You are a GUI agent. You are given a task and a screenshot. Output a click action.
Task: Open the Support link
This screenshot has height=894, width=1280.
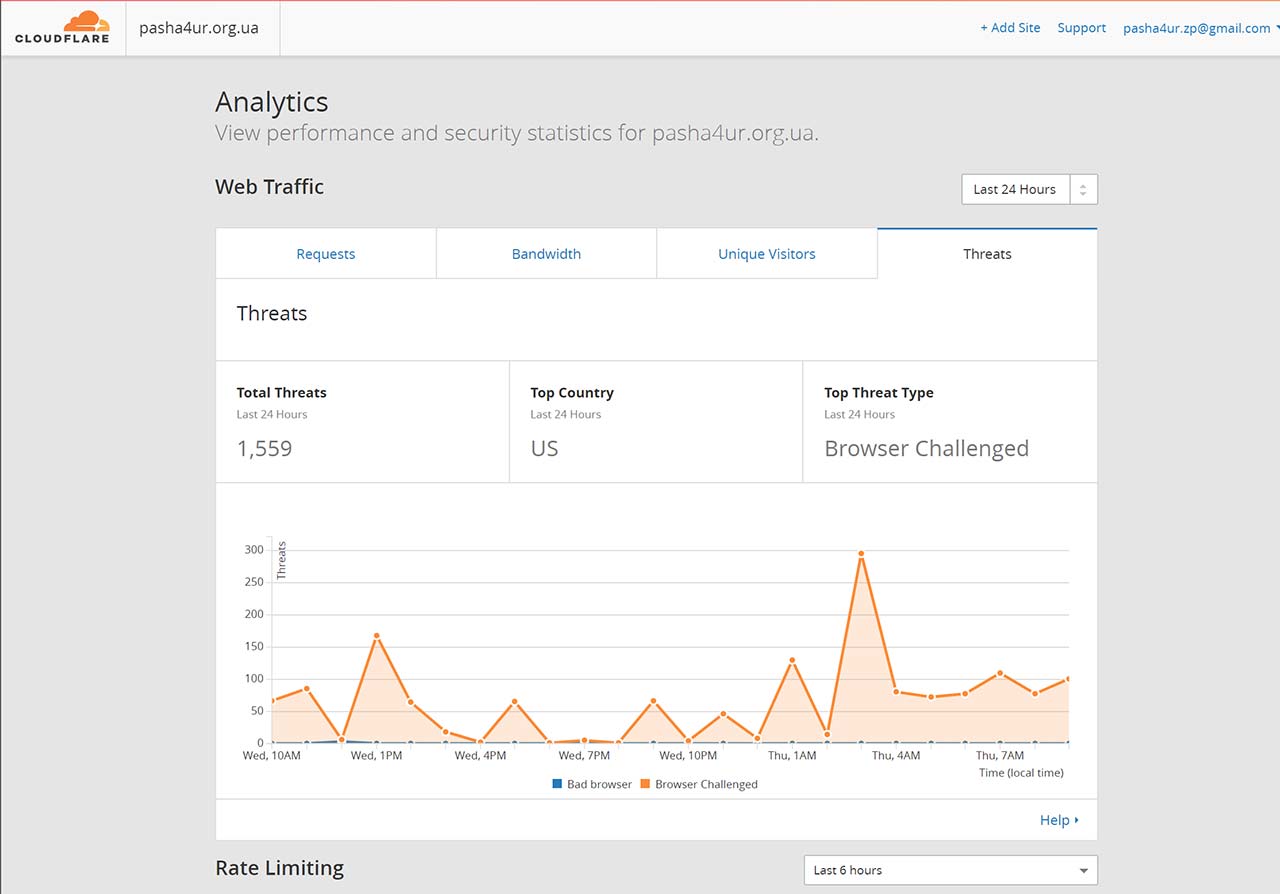click(1082, 28)
